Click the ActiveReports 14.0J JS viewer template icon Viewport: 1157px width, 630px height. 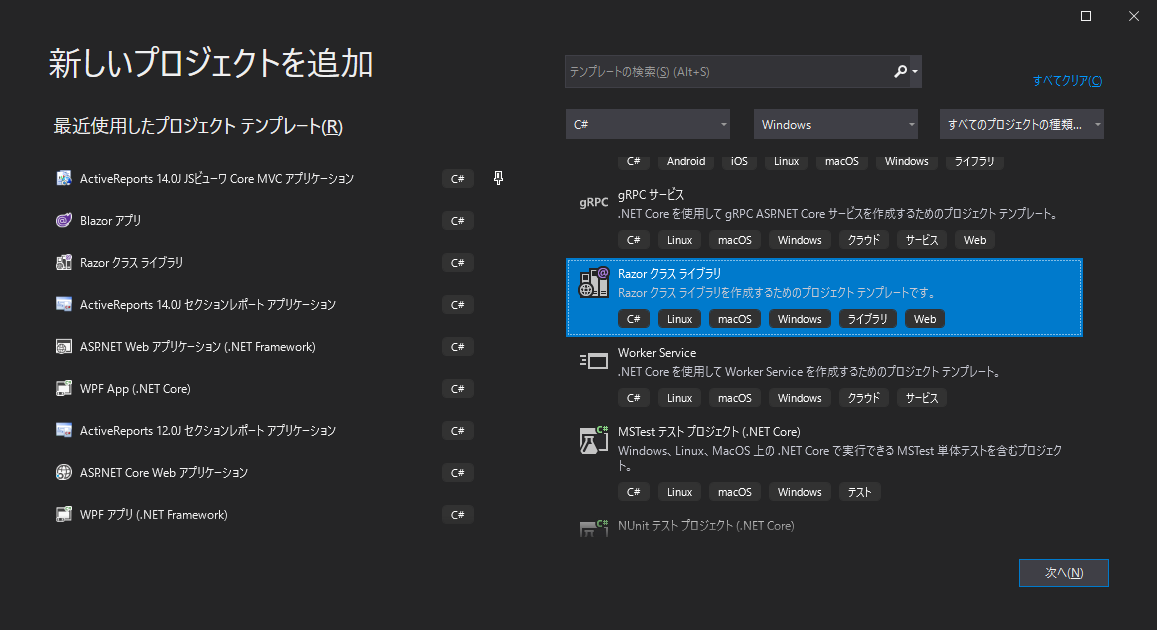[x=64, y=178]
